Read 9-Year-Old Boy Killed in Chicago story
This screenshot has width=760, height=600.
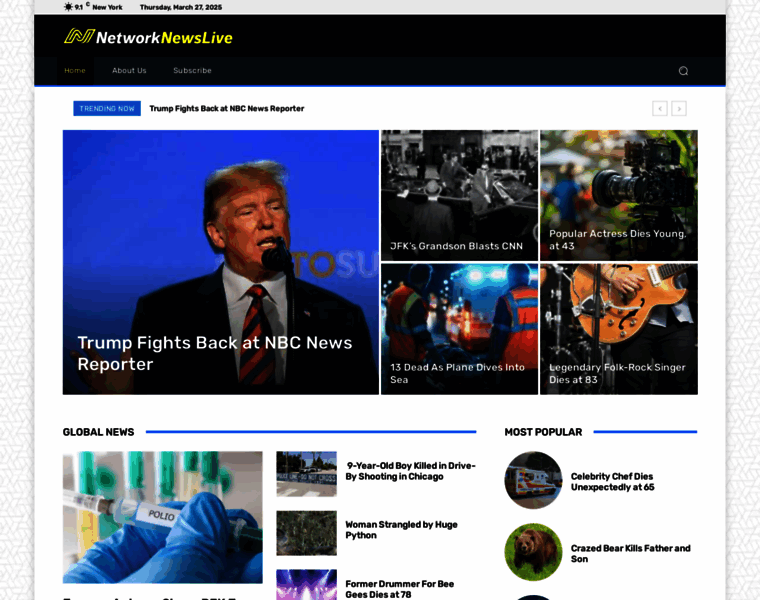[411, 471]
